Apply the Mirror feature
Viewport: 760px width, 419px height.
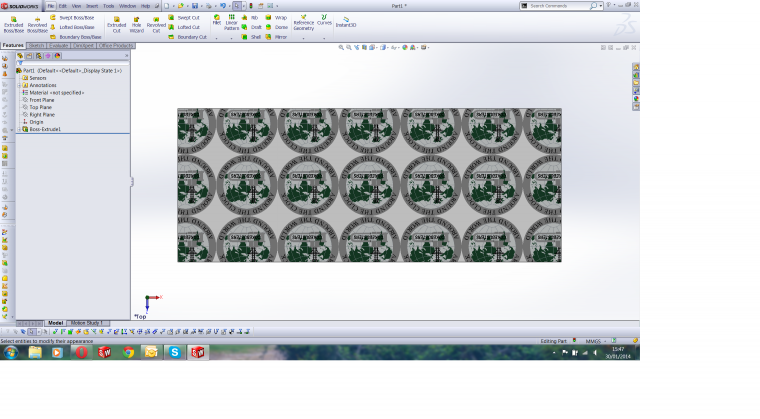(x=277, y=37)
